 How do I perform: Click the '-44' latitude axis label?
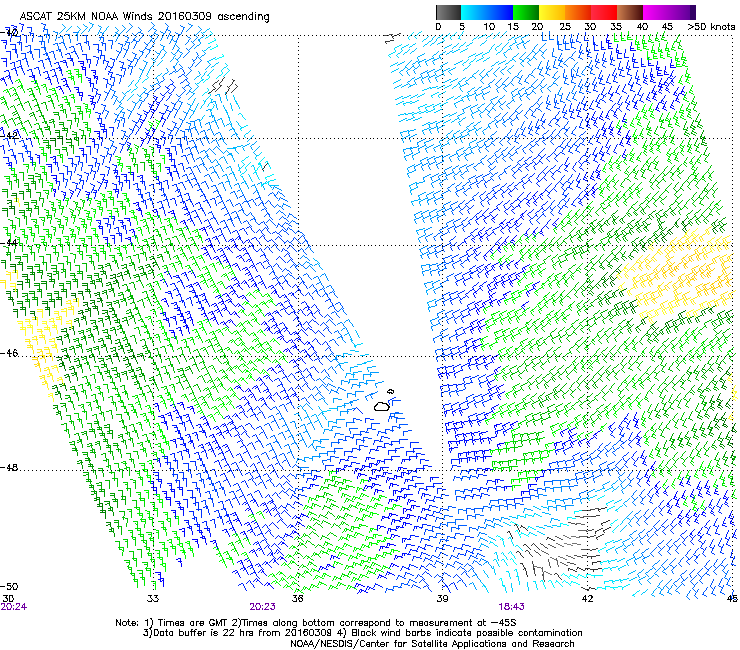(x=10, y=242)
